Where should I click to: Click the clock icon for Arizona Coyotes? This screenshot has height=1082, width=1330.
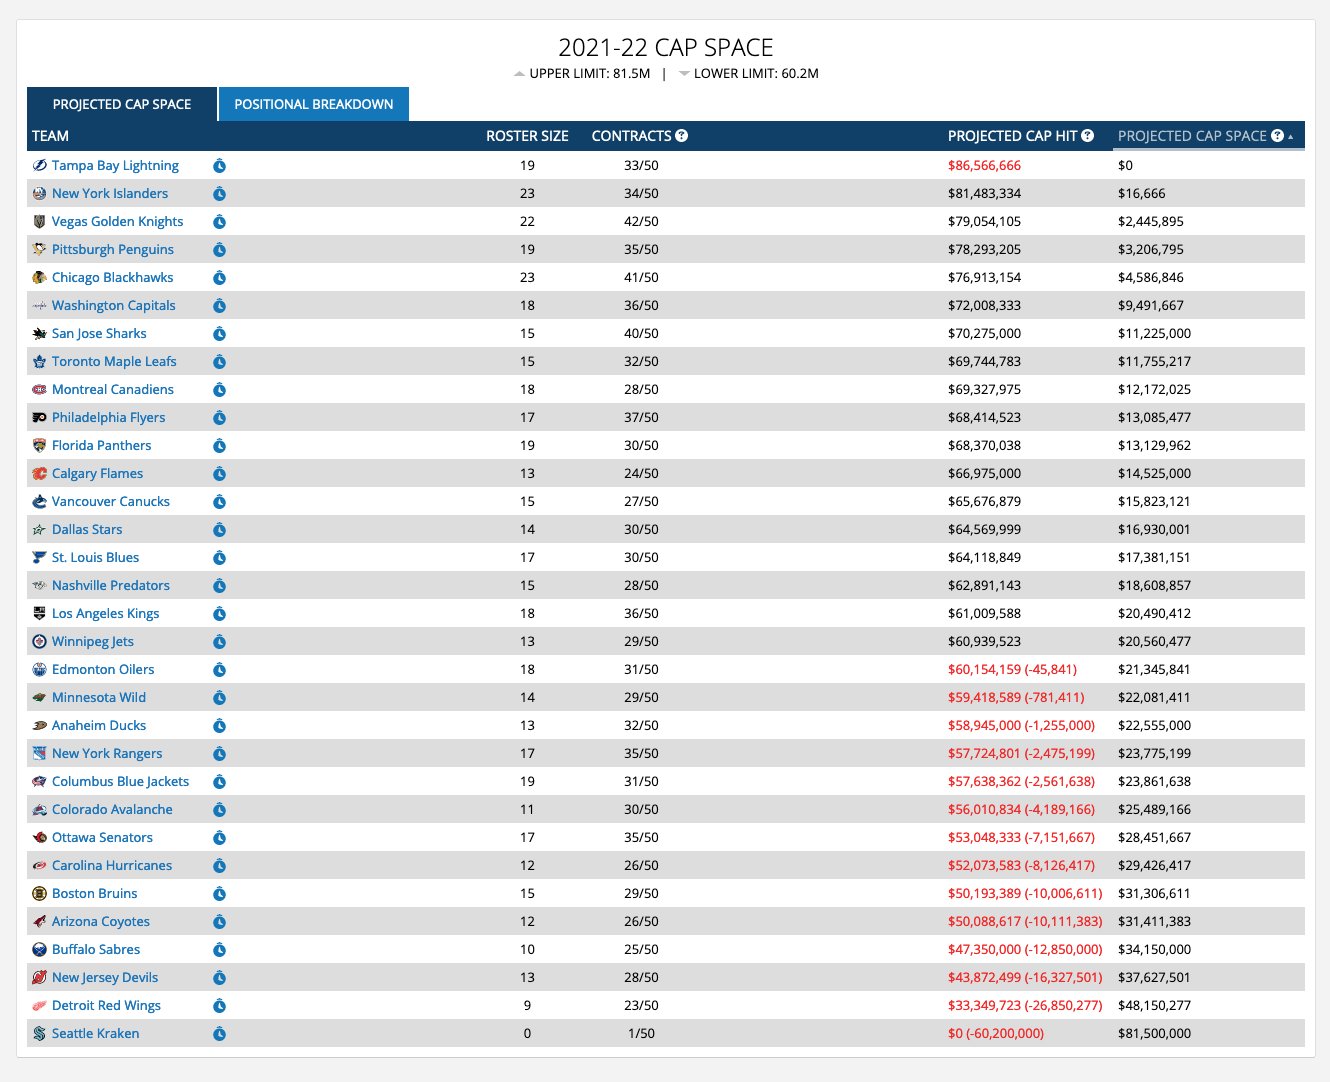[x=219, y=922]
